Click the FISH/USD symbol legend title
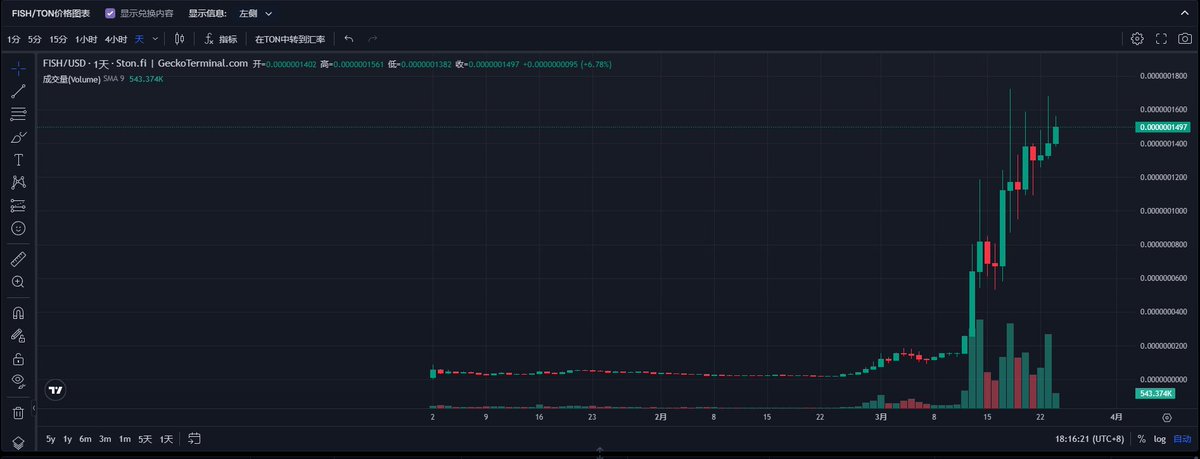 pos(146,64)
